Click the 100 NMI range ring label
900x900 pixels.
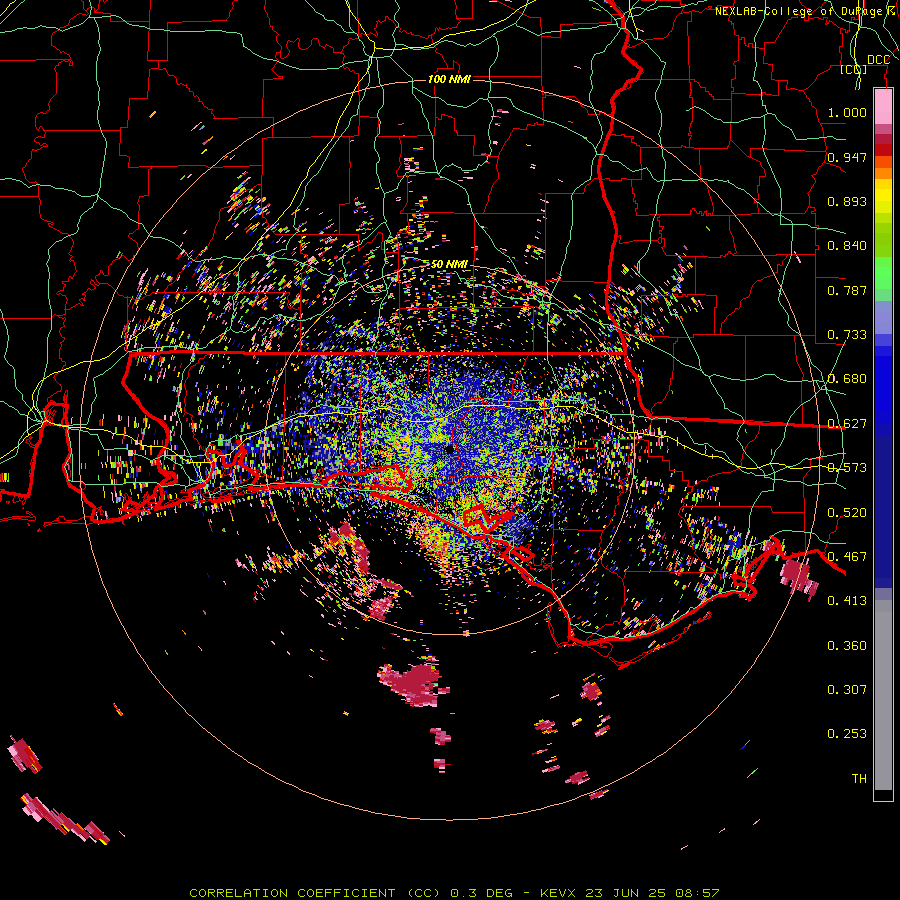tap(449, 79)
